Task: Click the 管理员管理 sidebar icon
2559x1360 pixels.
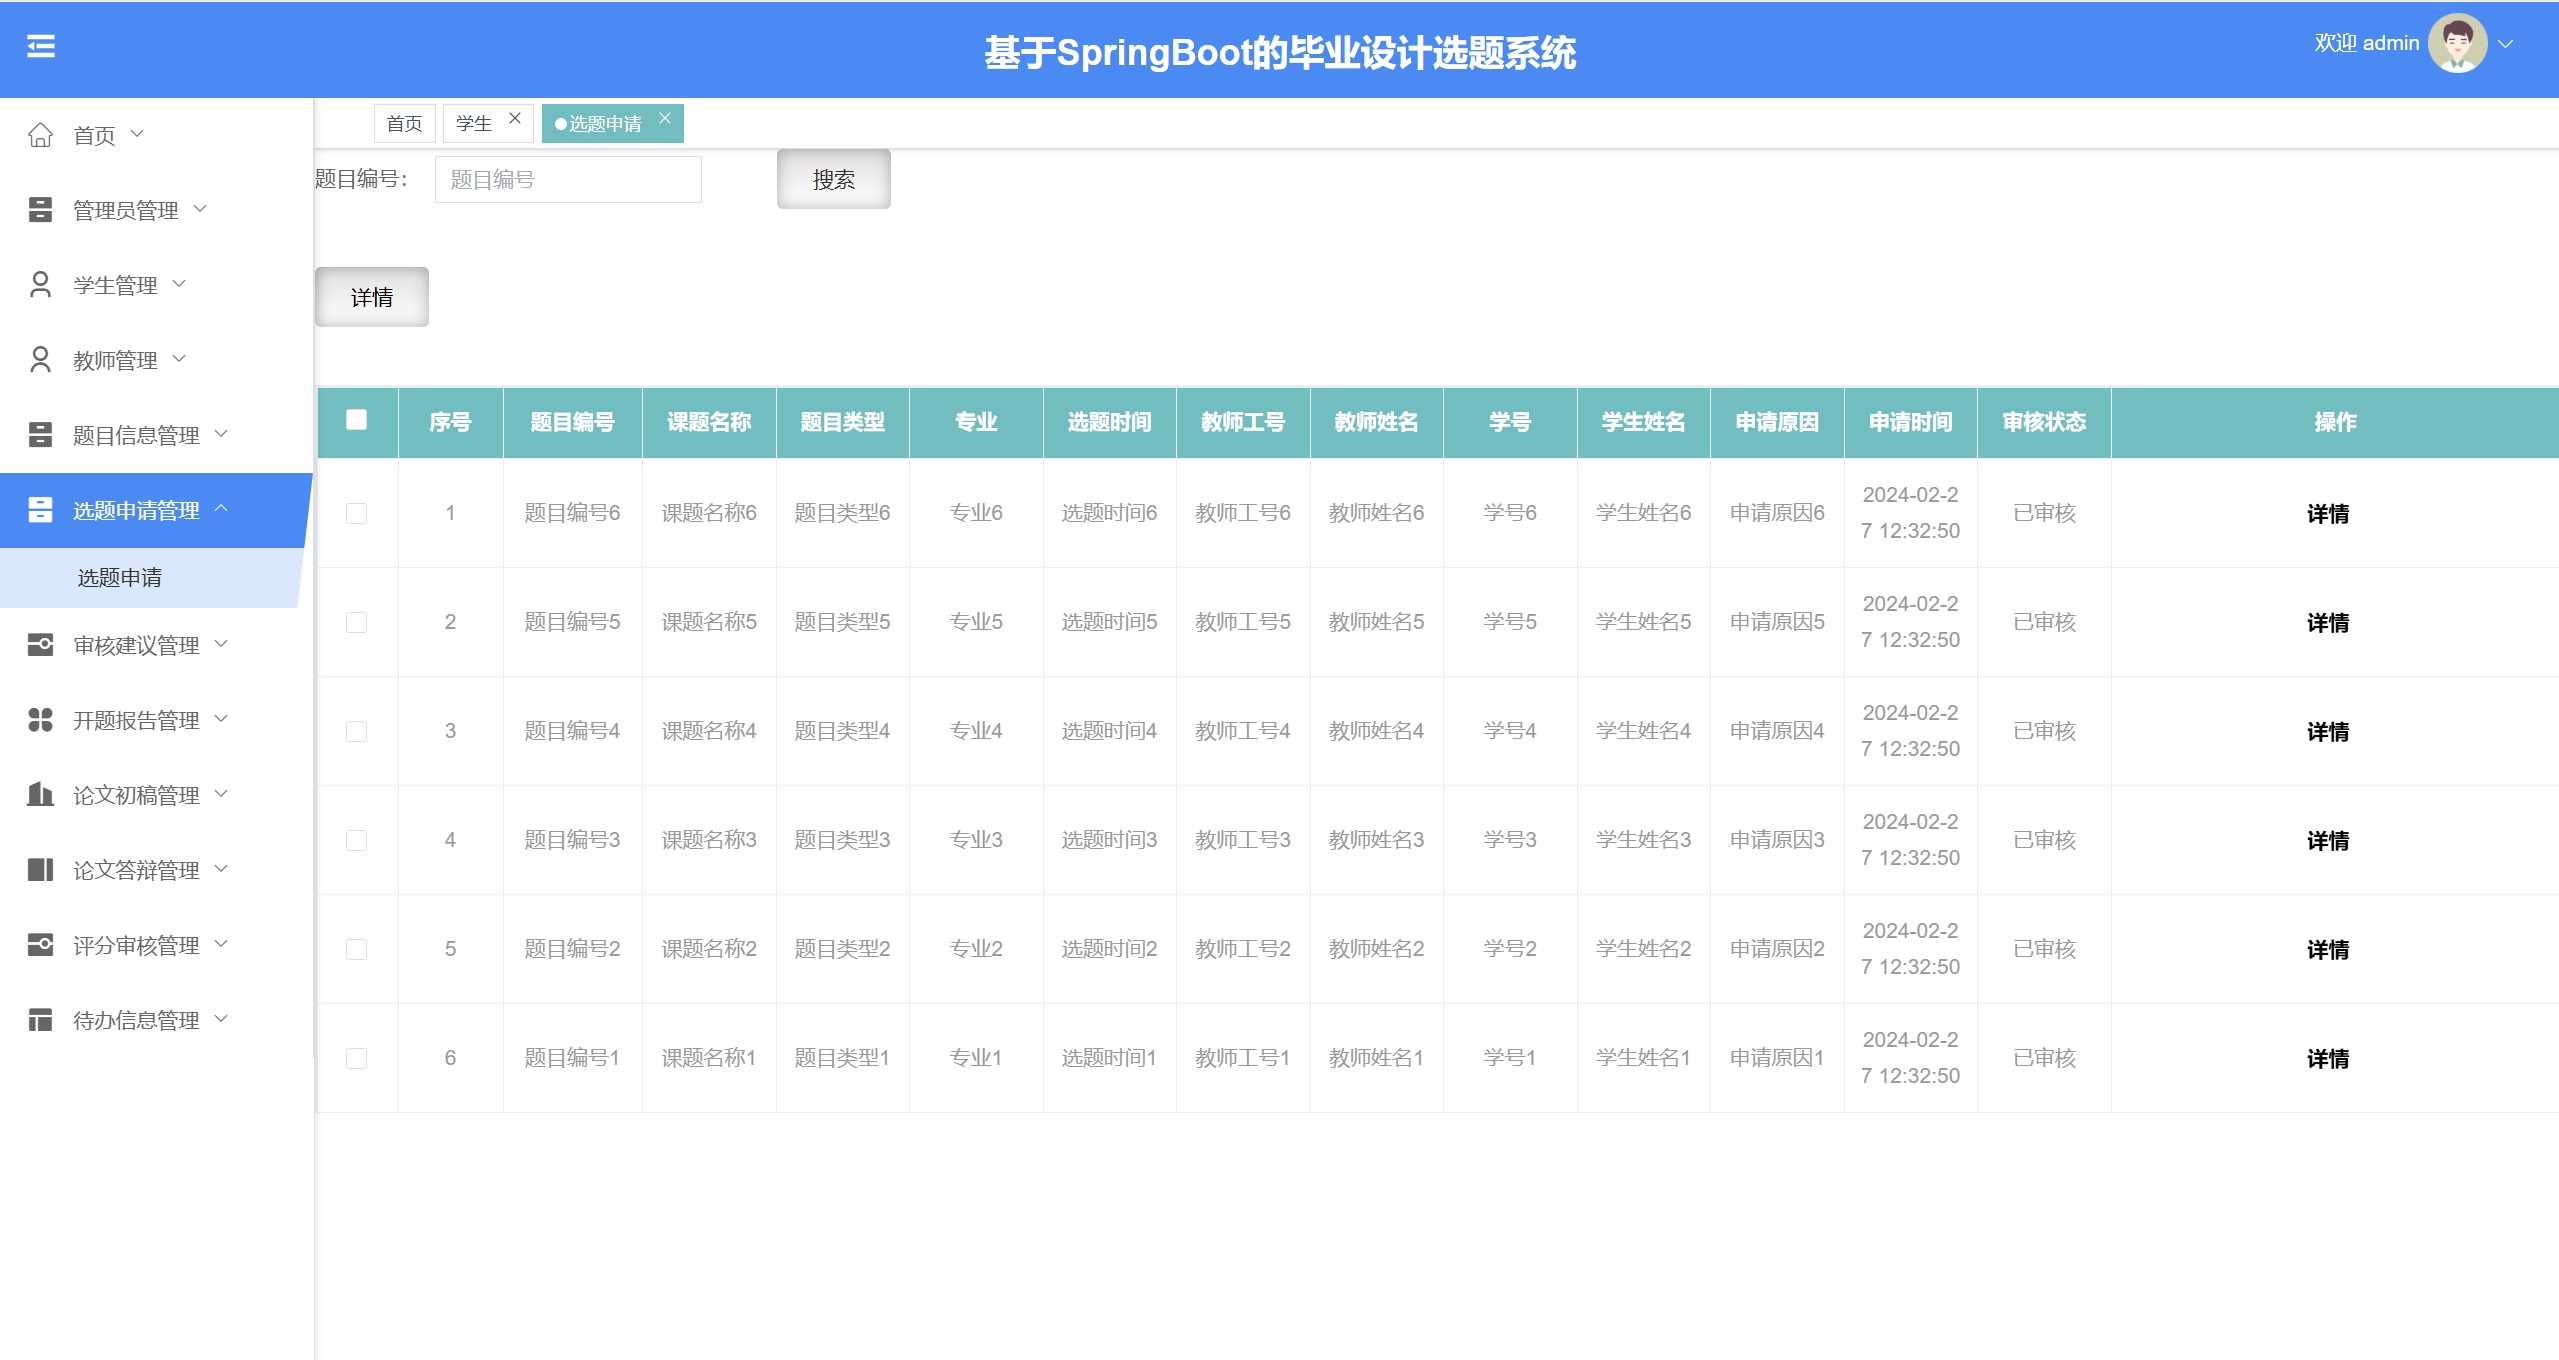Action: [40, 210]
